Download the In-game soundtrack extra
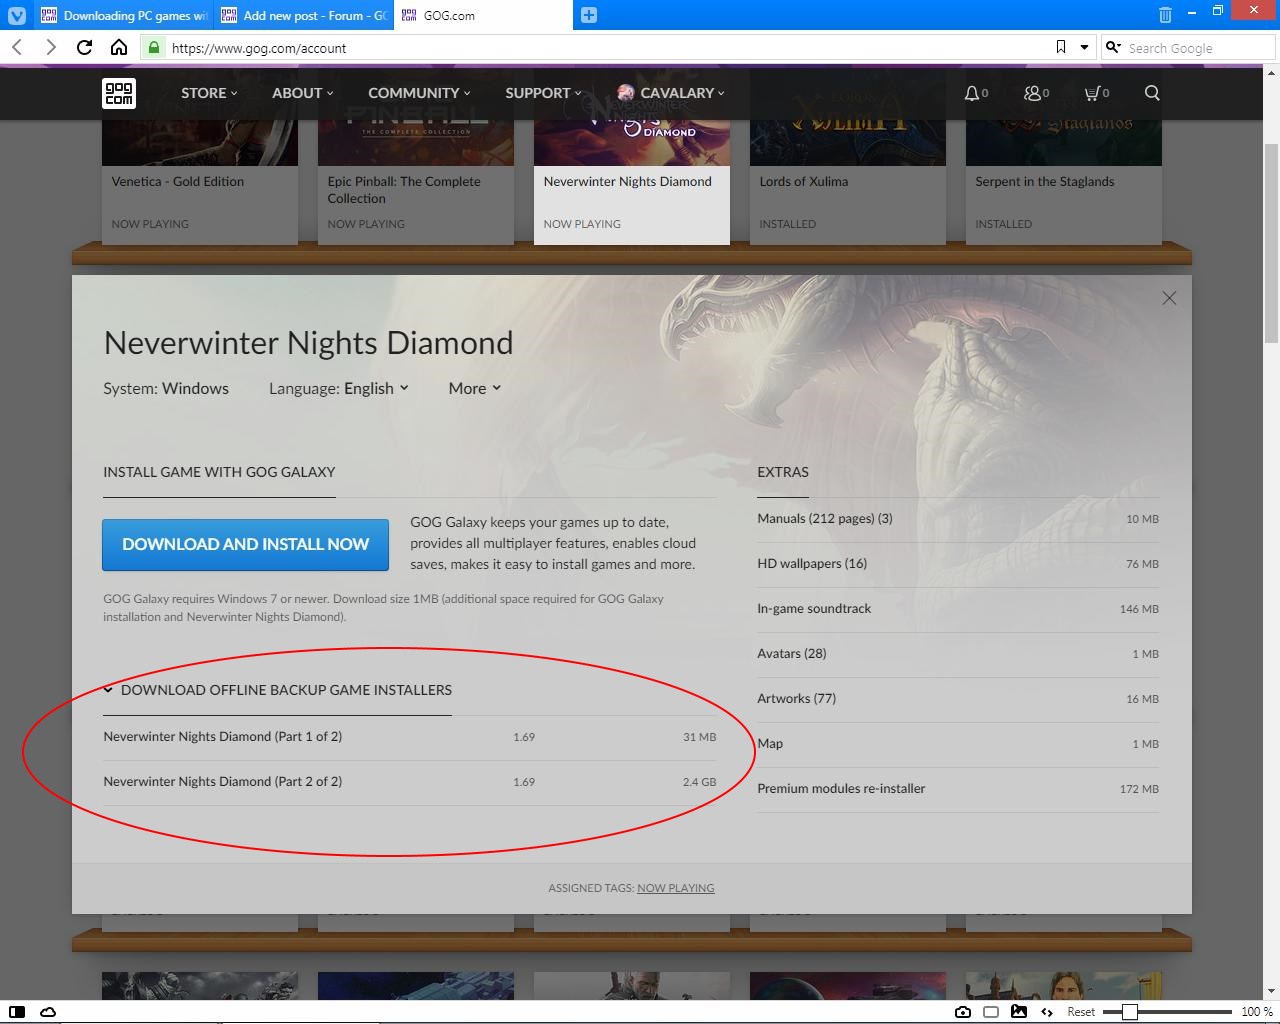 pyautogui.click(x=958, y=609)
